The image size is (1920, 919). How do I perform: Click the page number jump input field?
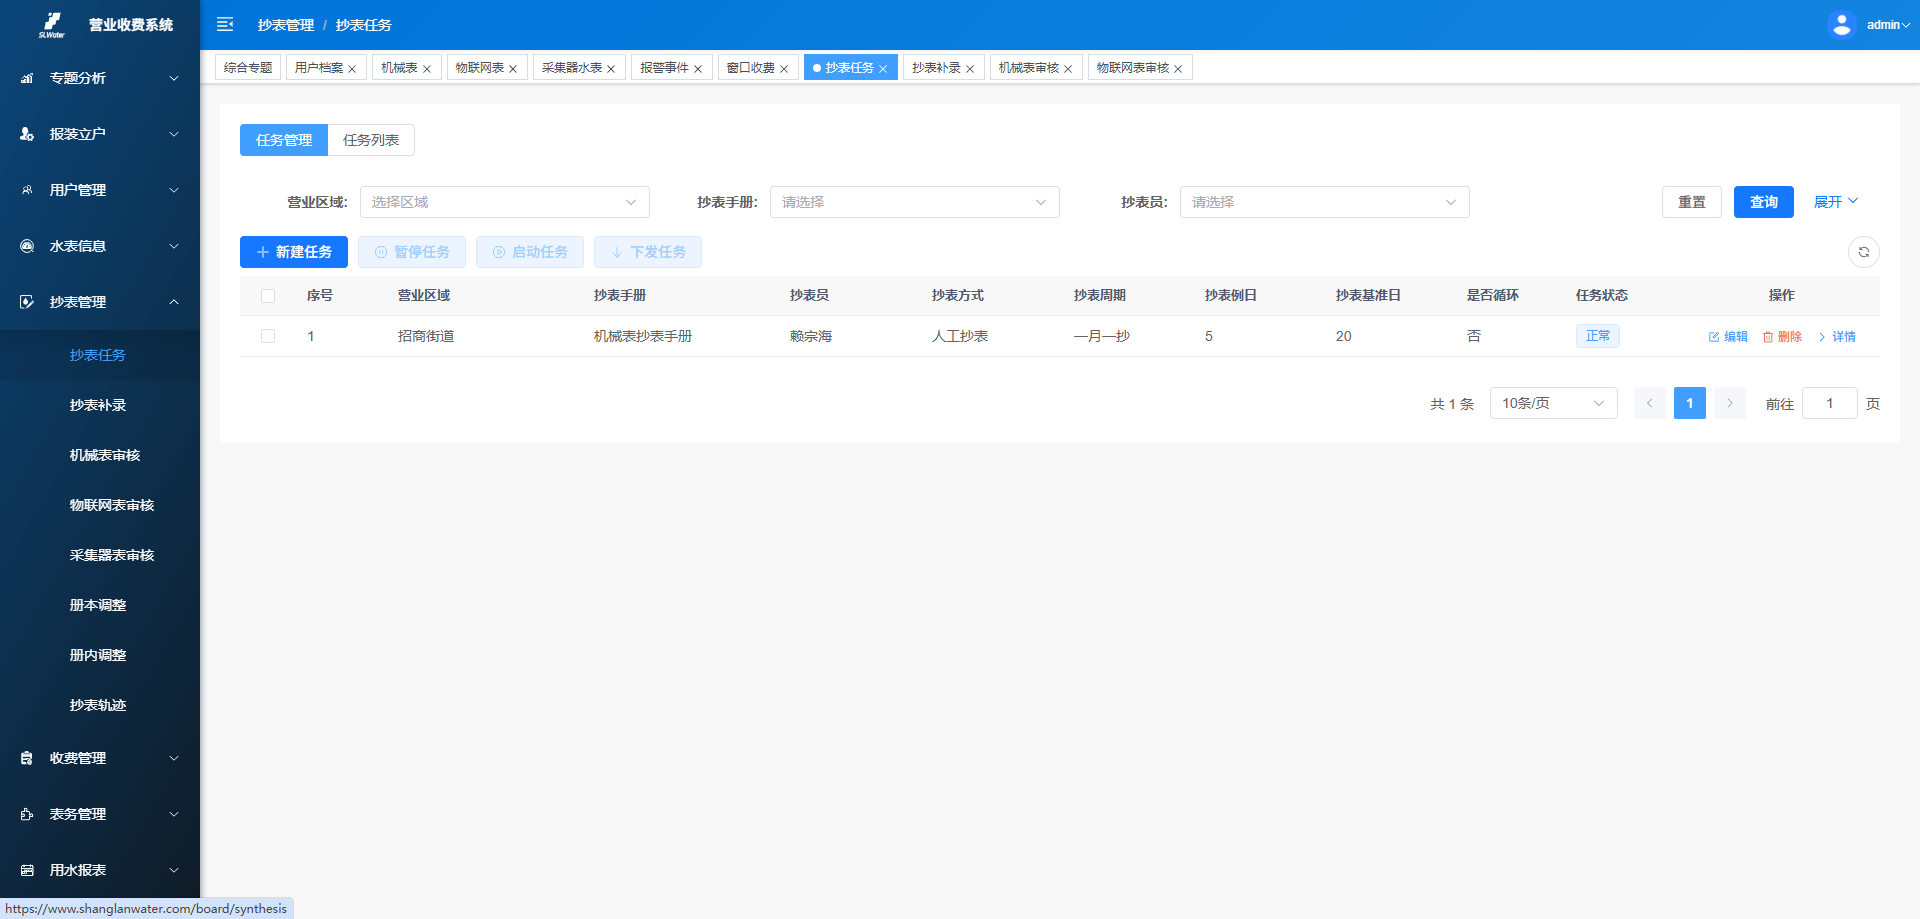point(1829,403)
